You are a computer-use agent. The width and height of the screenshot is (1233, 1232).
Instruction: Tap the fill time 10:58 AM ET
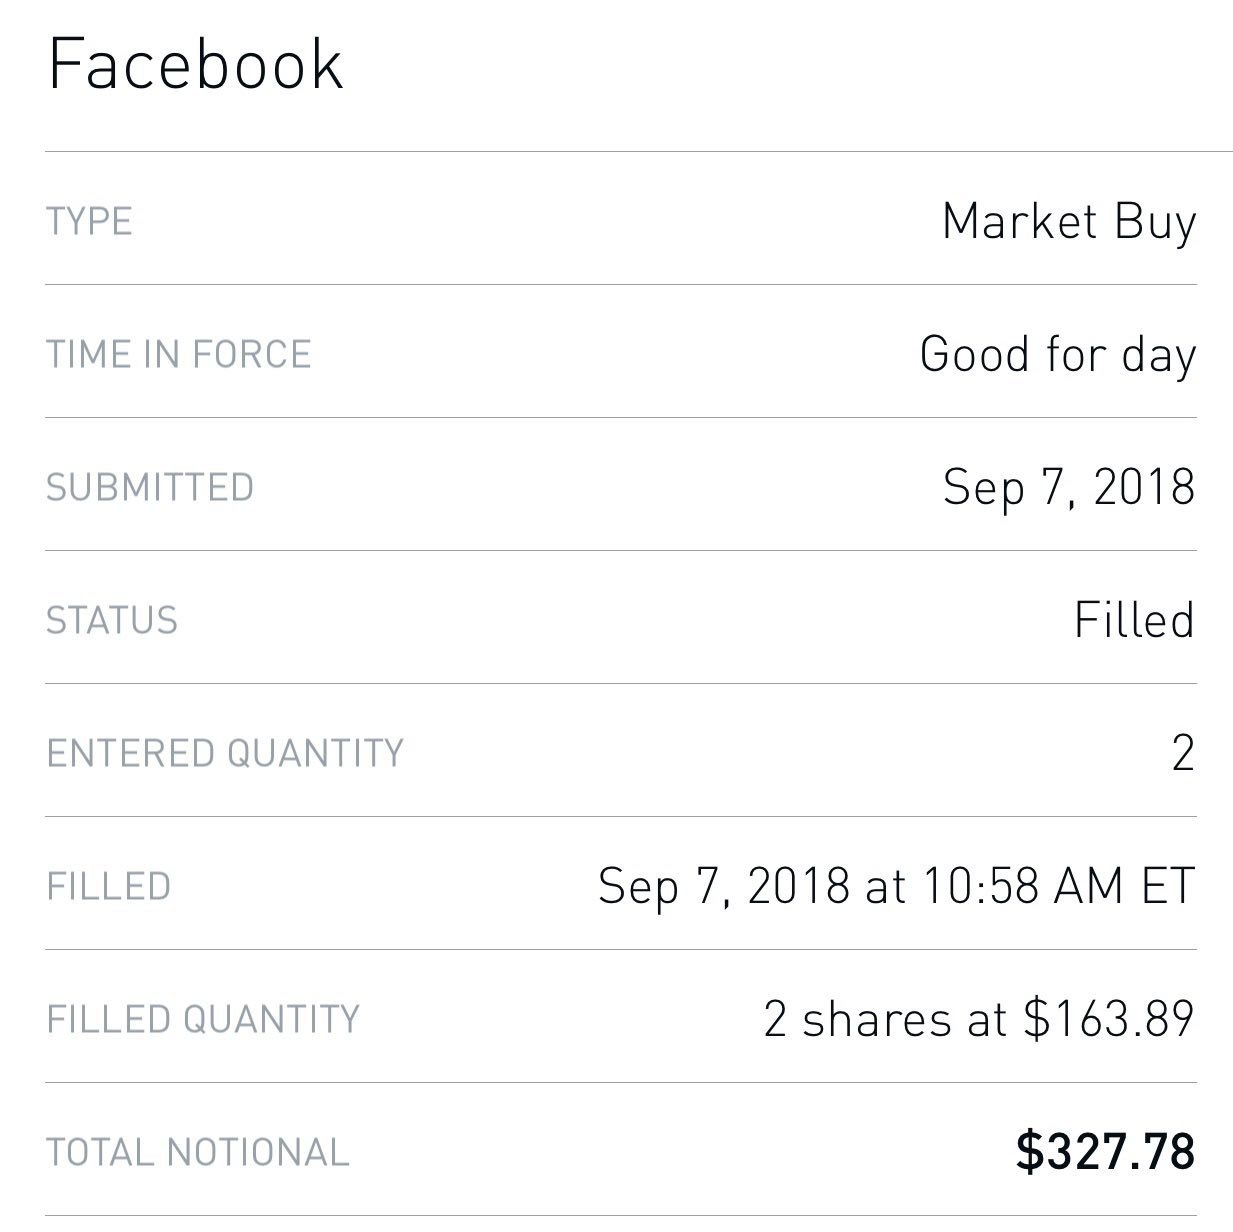coord(1058,886)
